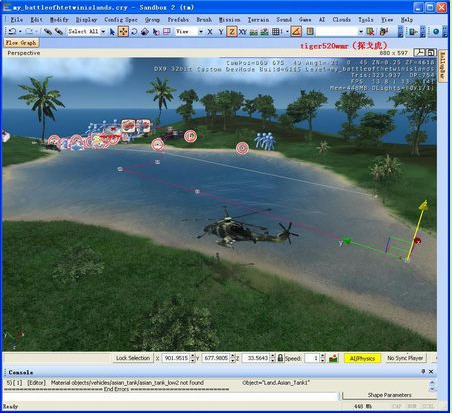Click the viewport layout icon beside 880 x 597
Viewport: 452px width, 413px height.
click(419, 52)
